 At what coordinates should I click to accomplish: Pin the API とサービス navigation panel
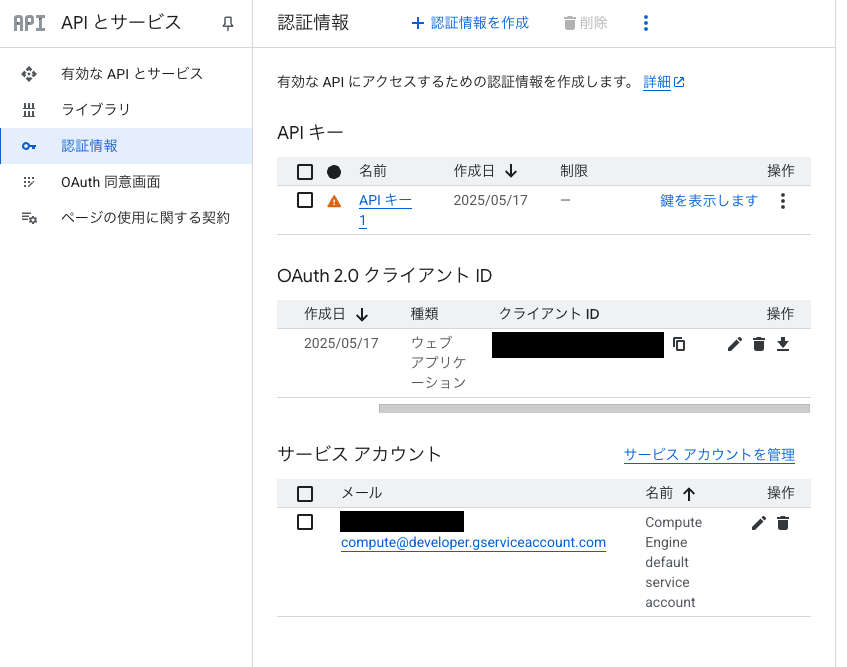(228, 23)
